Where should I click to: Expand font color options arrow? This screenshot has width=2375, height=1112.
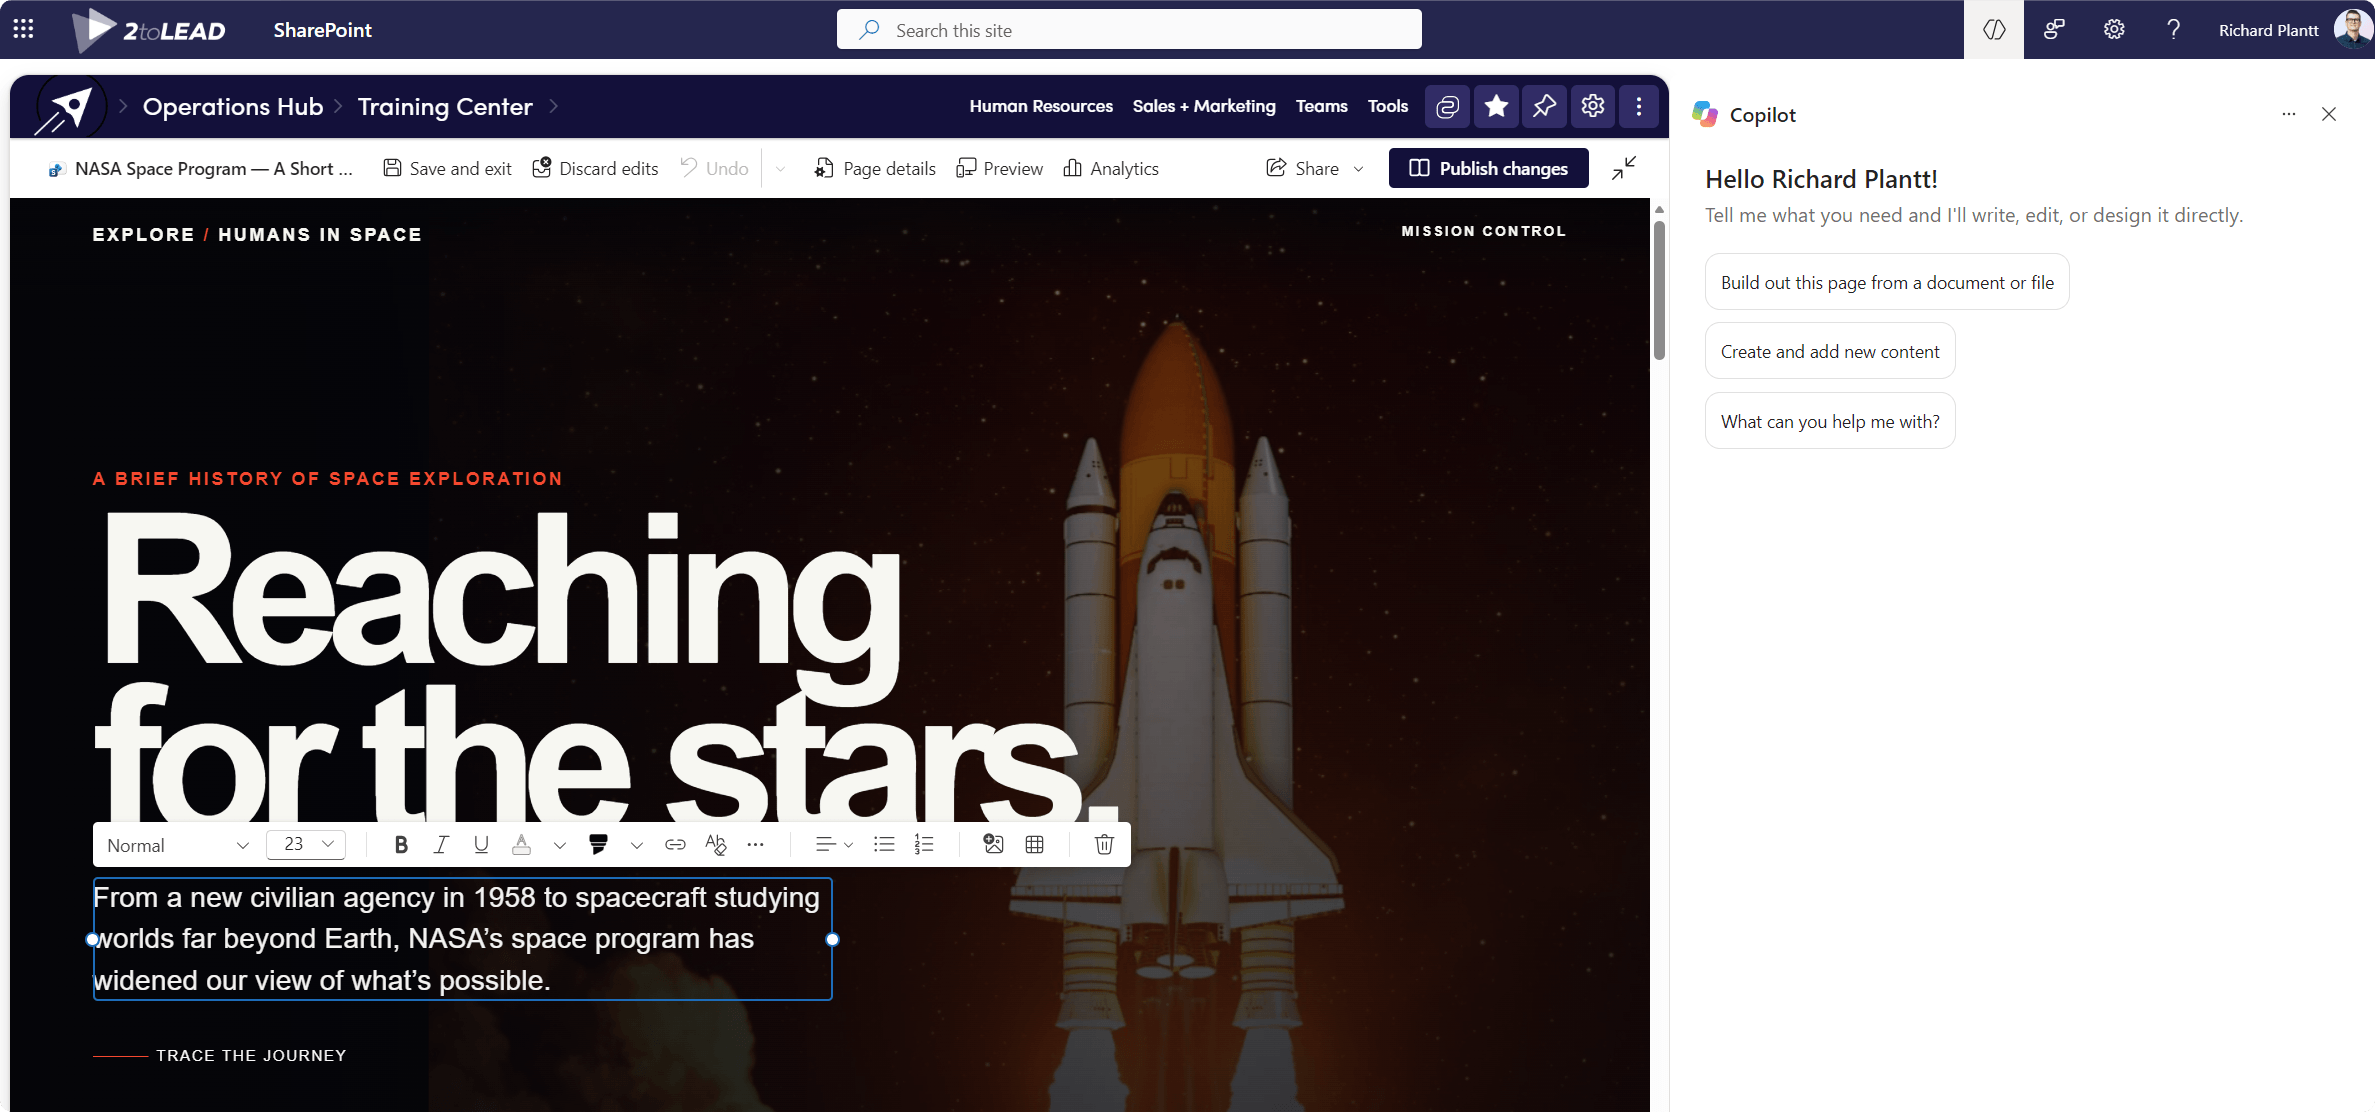[x=560, y=846]
